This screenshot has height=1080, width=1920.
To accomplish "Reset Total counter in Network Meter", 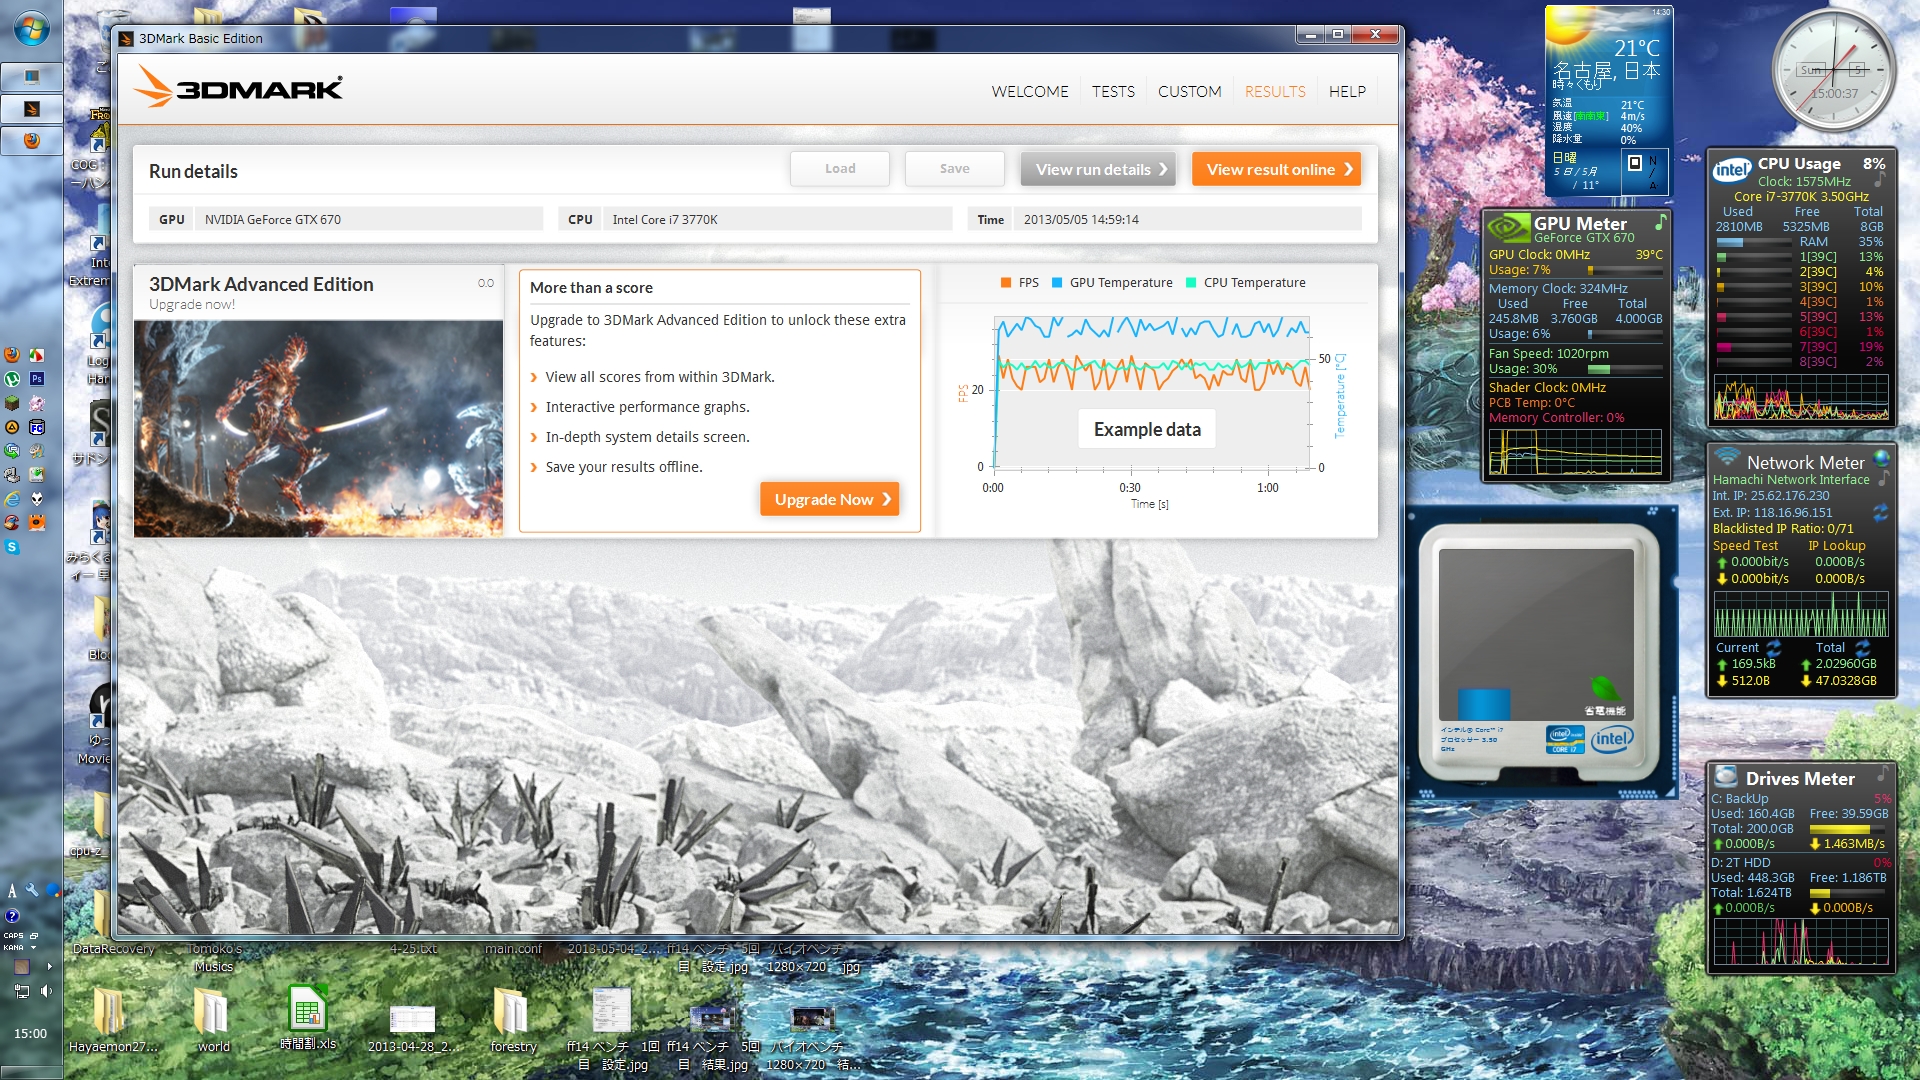I will [1863, 648].
